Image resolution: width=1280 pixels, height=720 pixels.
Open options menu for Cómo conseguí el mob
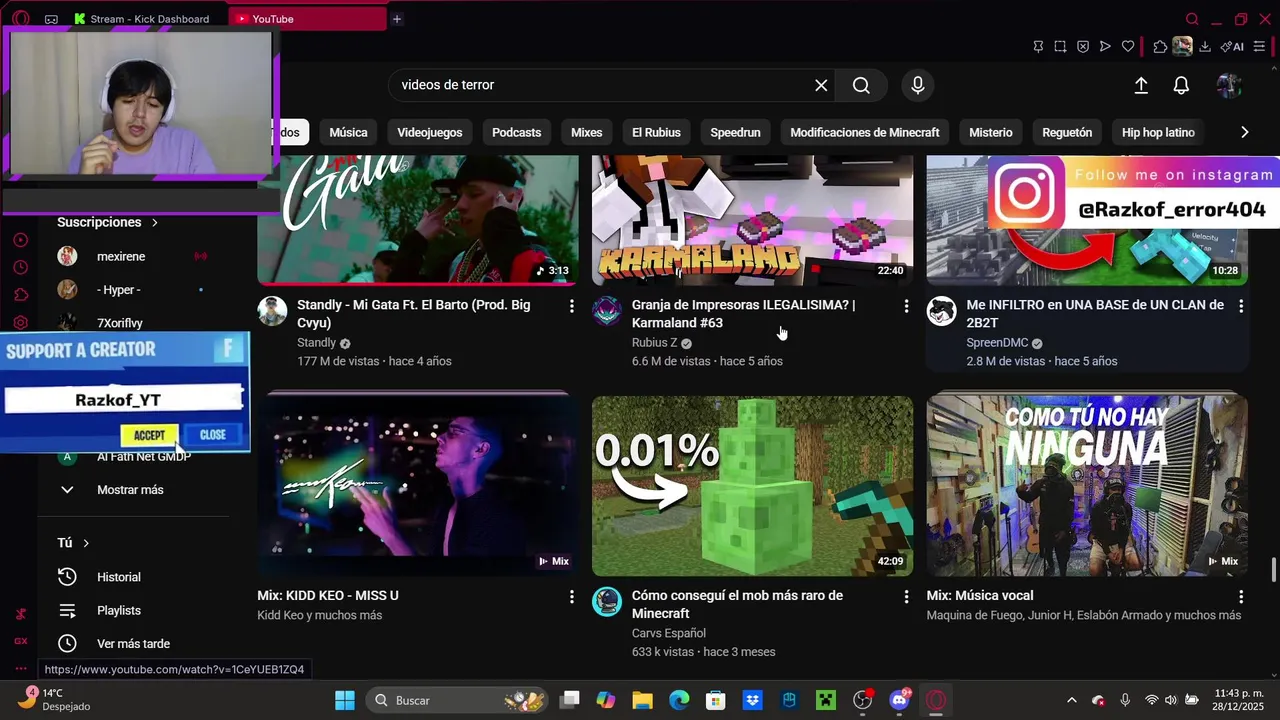(906, 597)
